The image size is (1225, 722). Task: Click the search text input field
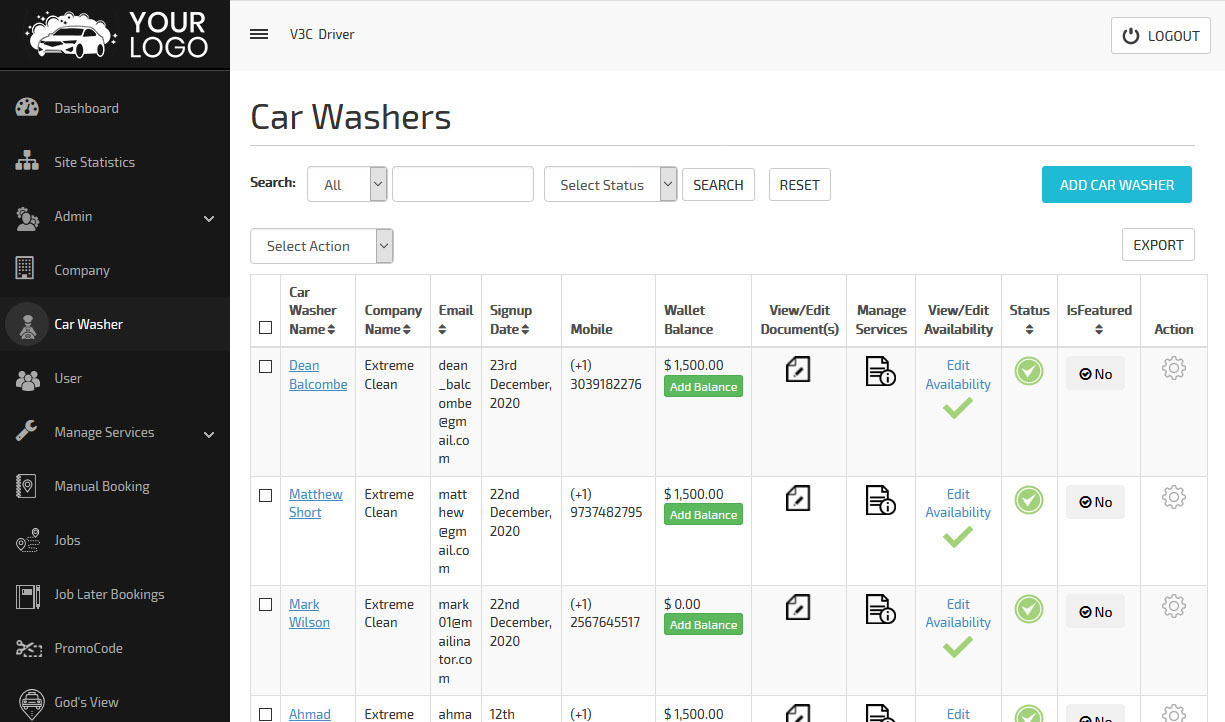462,184
